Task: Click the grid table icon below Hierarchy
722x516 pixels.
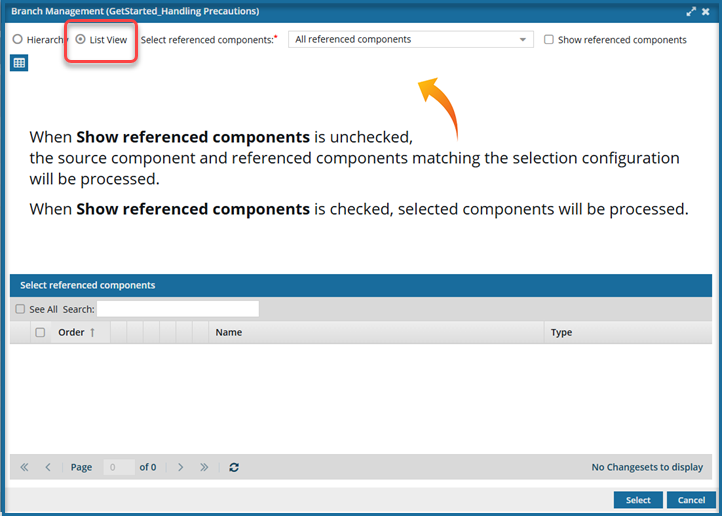Action: [x=19, y=63]
